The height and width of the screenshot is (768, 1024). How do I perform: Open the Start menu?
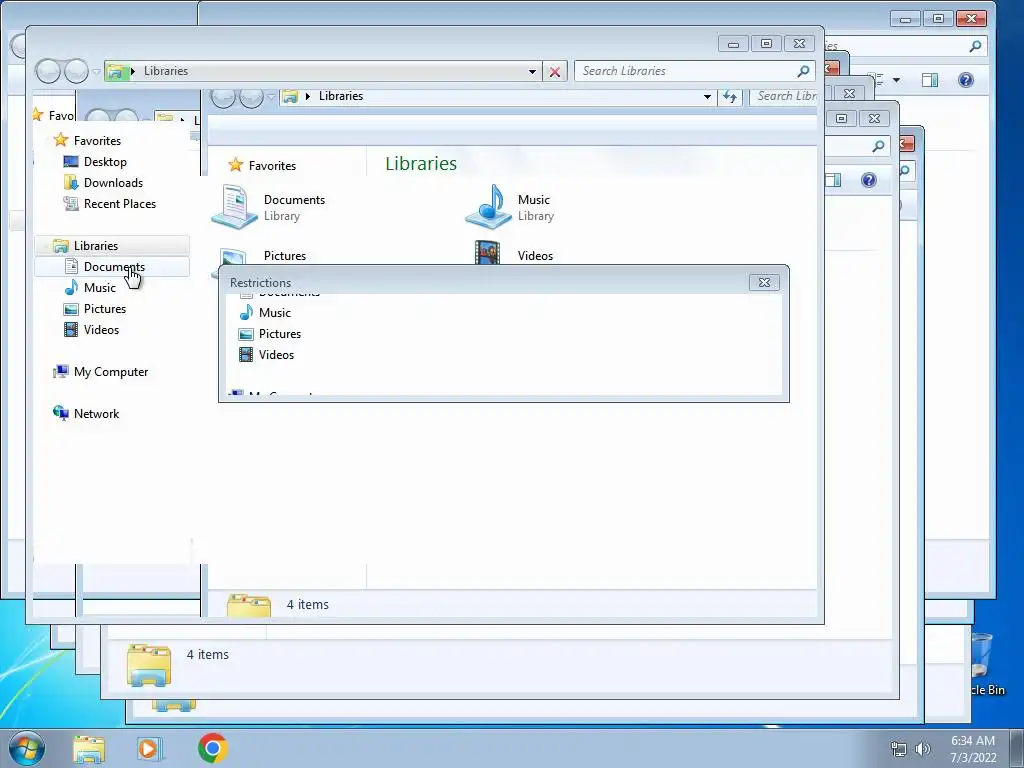[26, 748]
